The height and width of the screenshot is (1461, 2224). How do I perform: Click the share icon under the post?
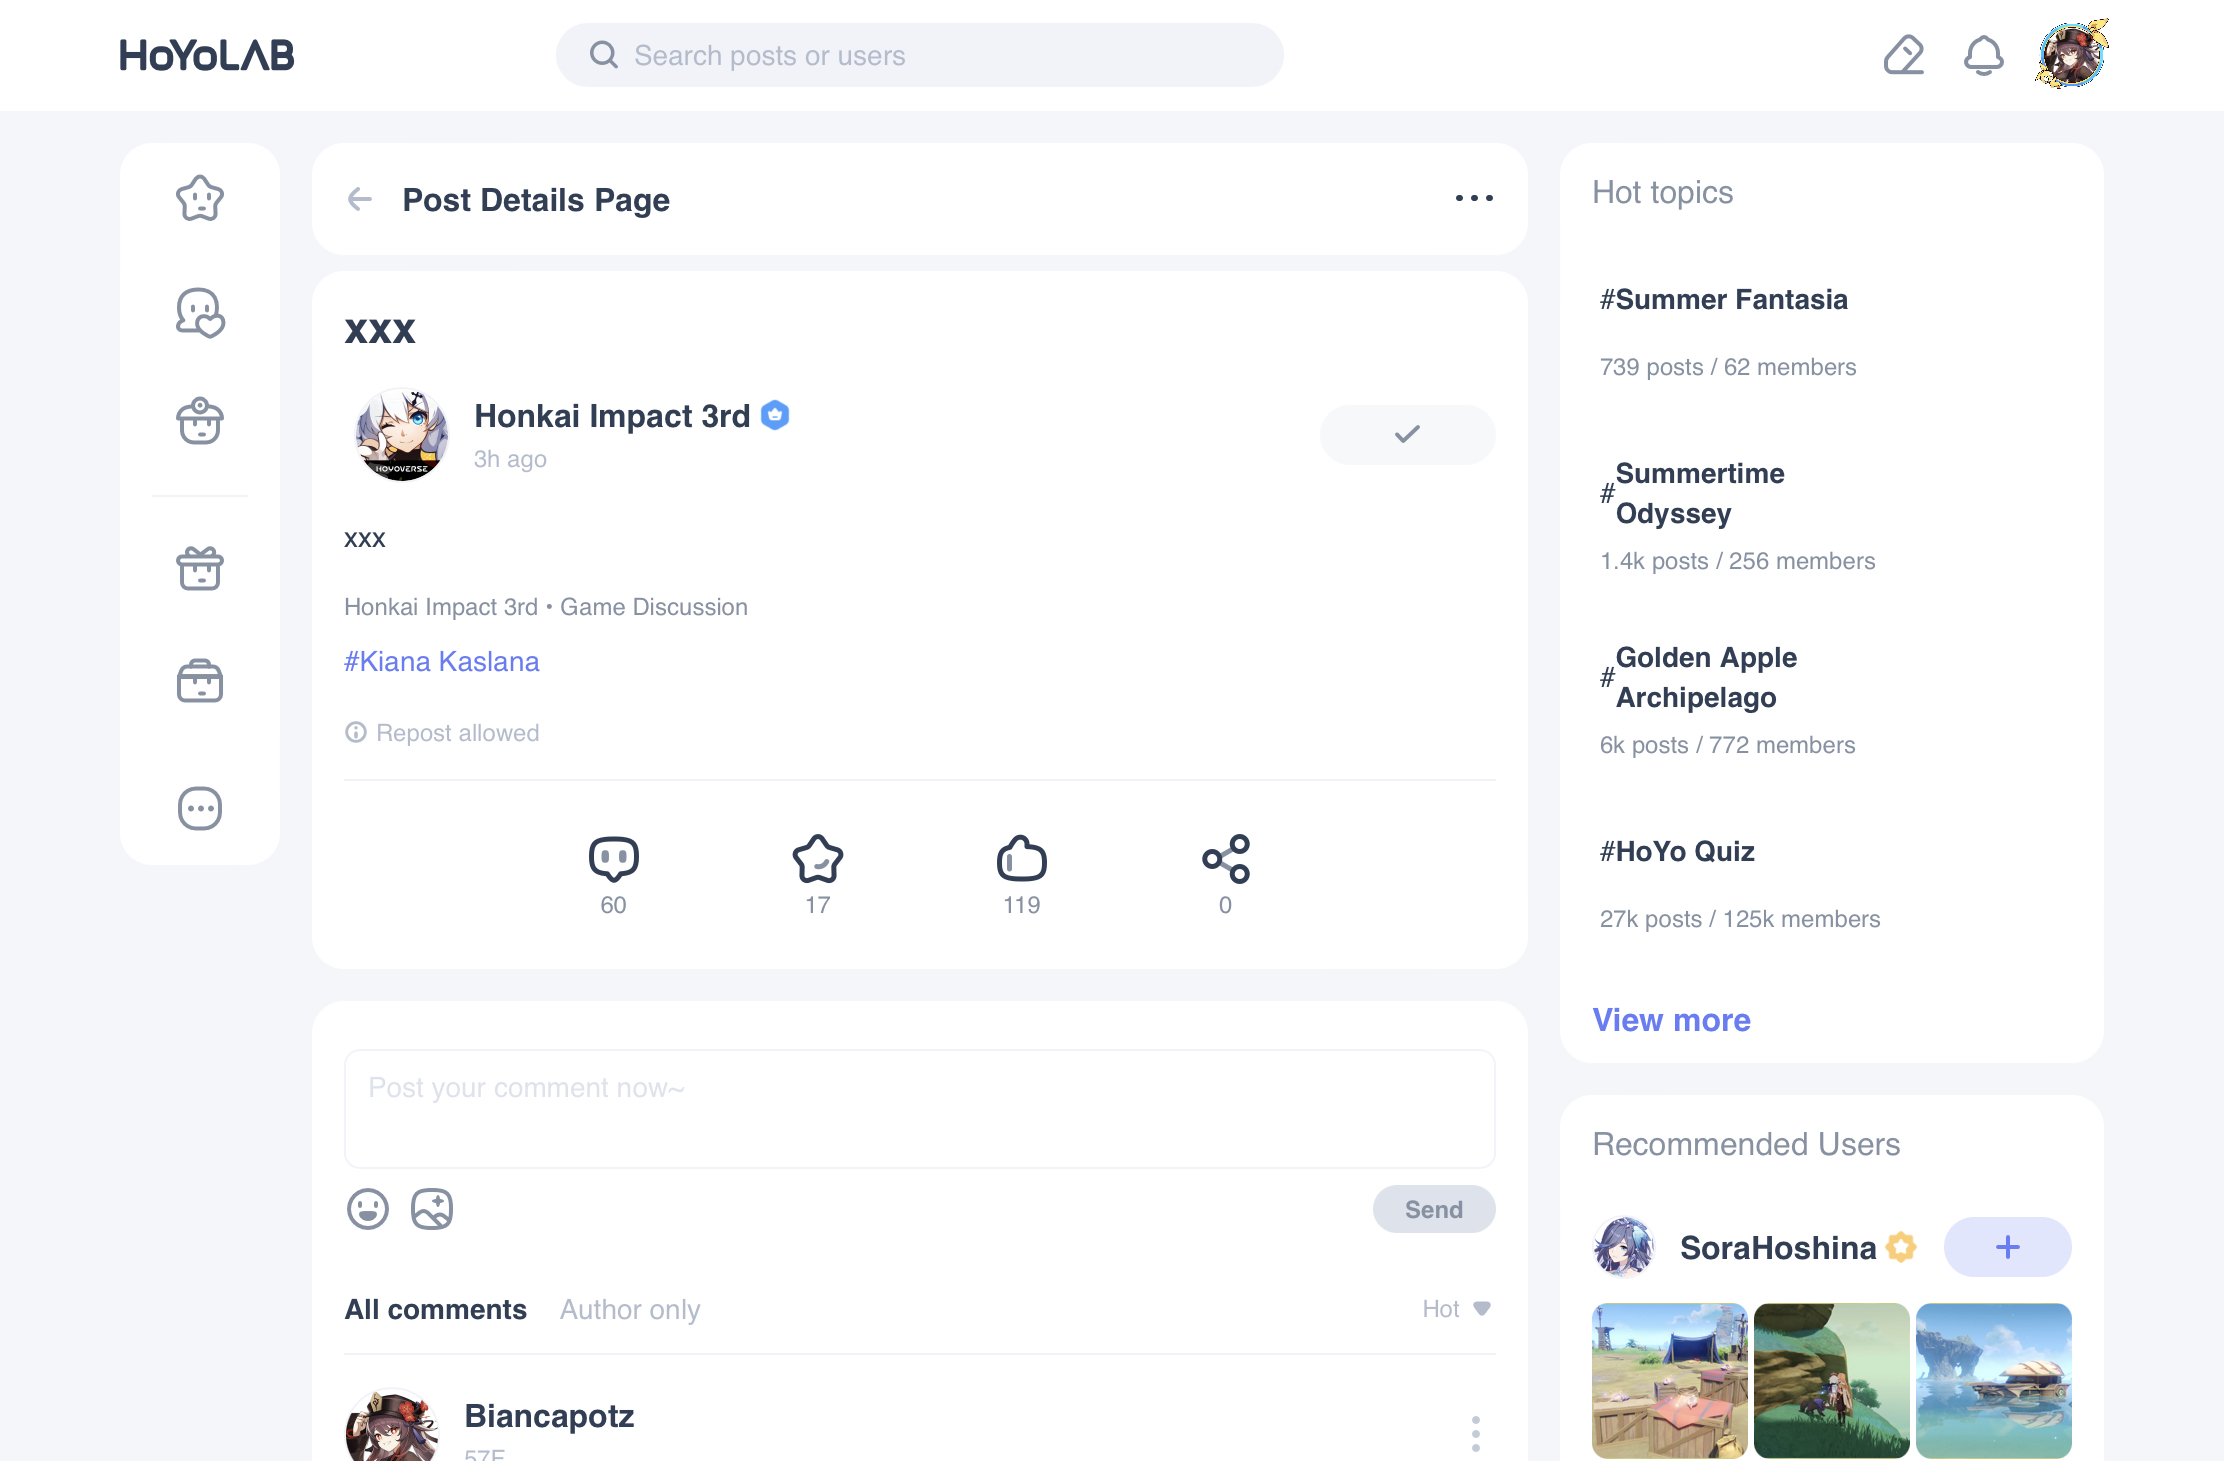point(1225,859)
